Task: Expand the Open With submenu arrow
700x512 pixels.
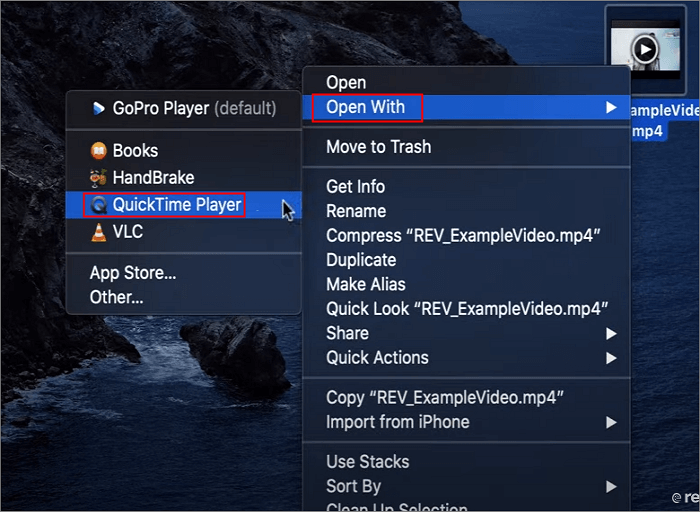Action: (611, 107)
